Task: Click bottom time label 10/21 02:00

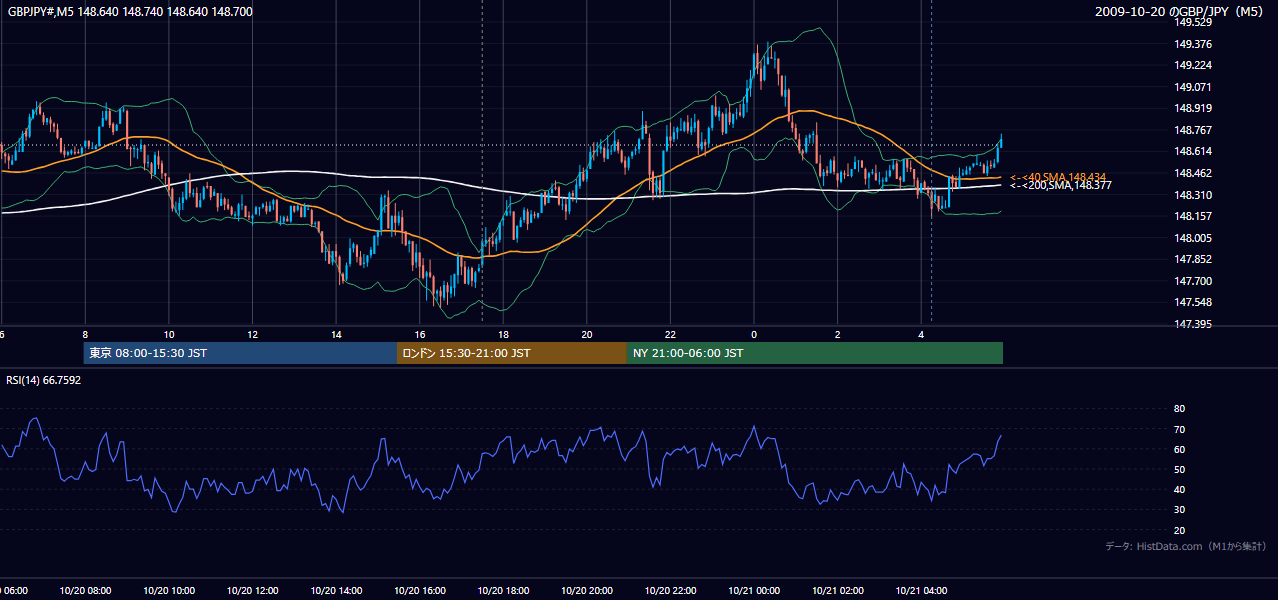Action: [837, 591]
